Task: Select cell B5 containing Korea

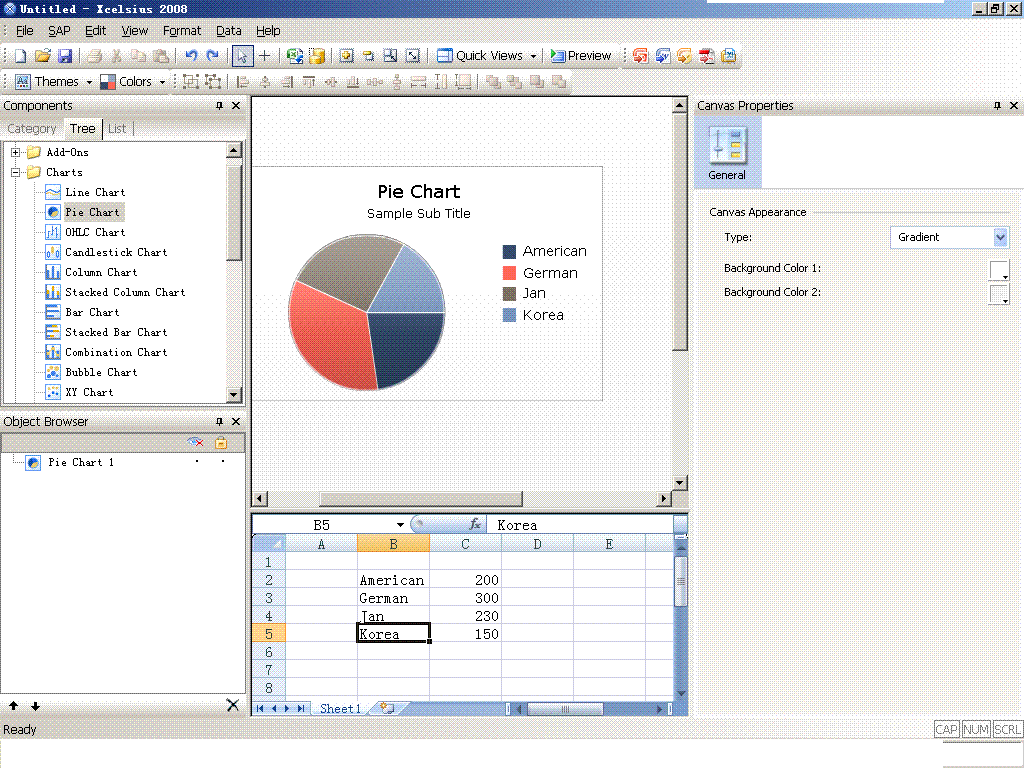Action: click(x=392, y=634)
